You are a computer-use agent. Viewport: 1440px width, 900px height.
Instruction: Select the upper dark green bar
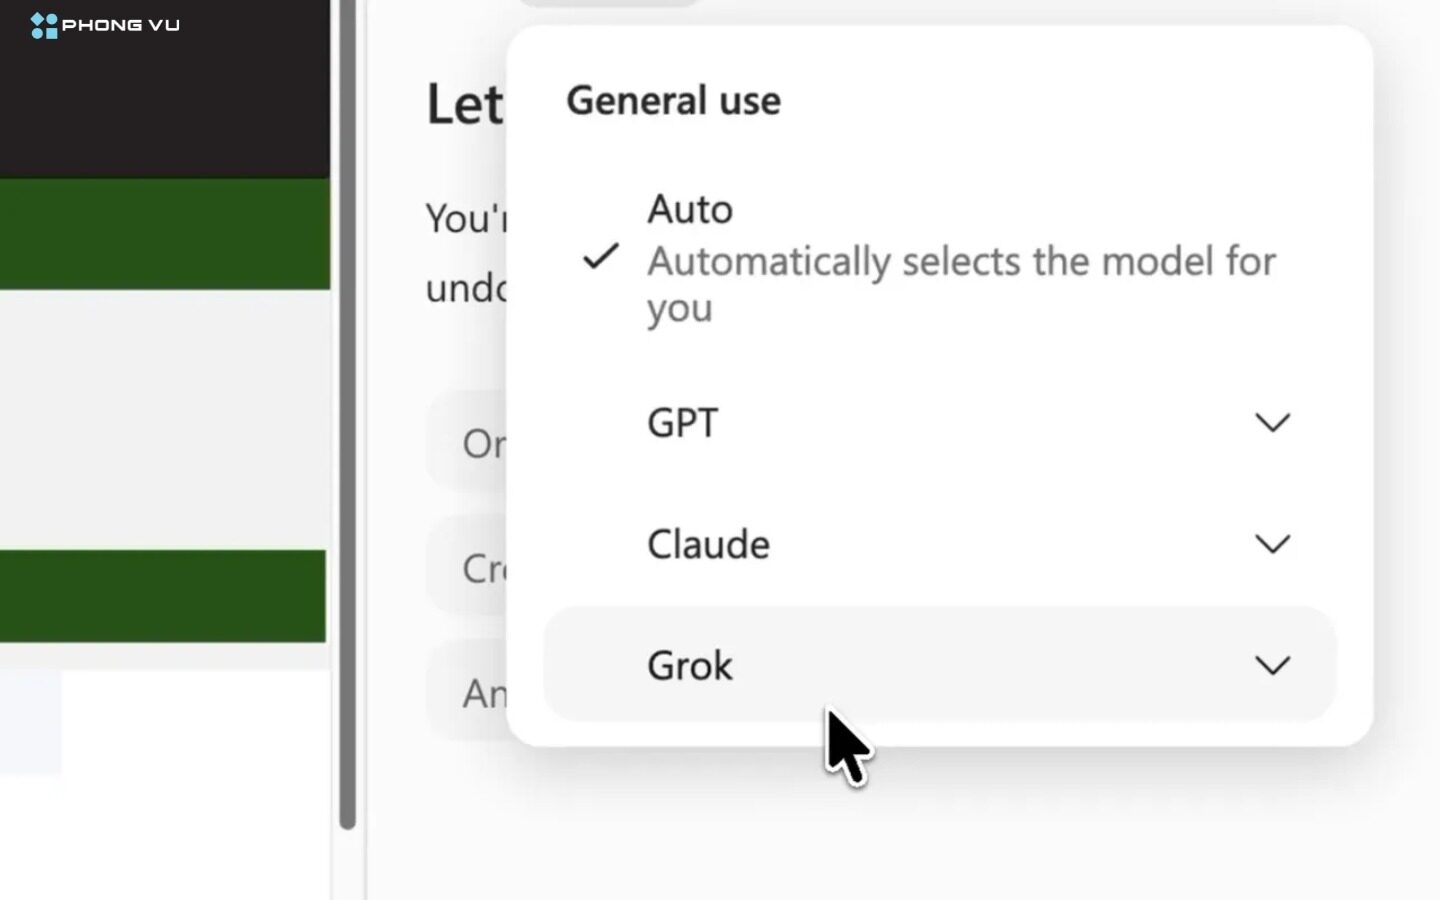click(x=165, y=234)
